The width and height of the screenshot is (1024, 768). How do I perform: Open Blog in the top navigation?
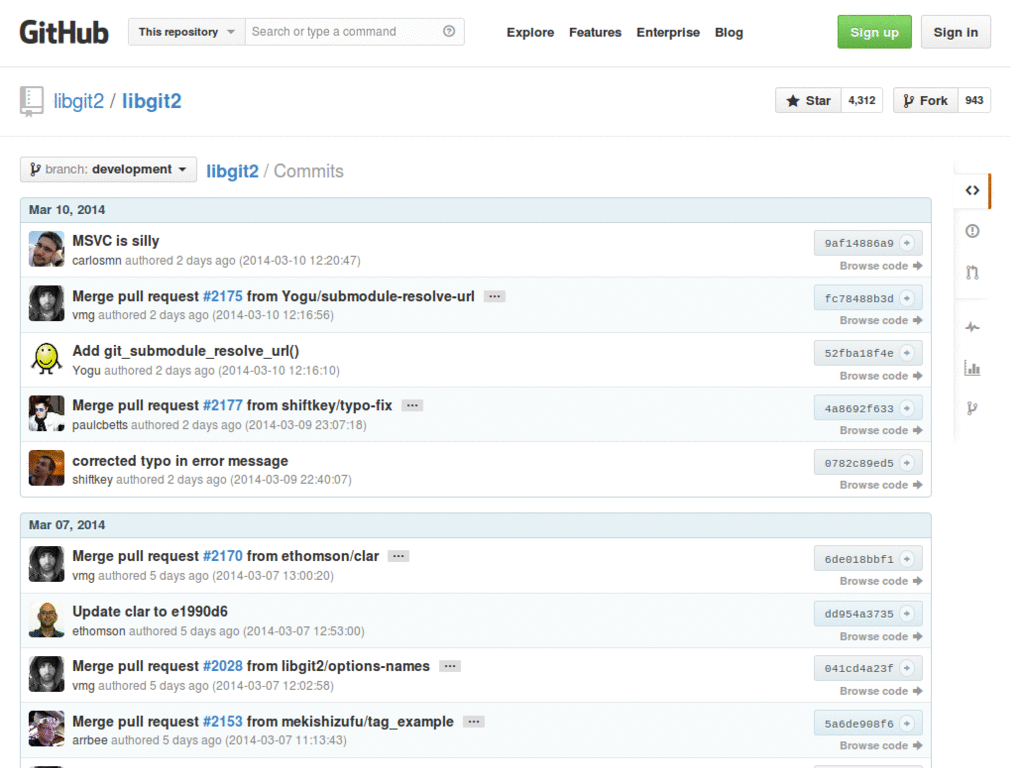pos(729,33)
